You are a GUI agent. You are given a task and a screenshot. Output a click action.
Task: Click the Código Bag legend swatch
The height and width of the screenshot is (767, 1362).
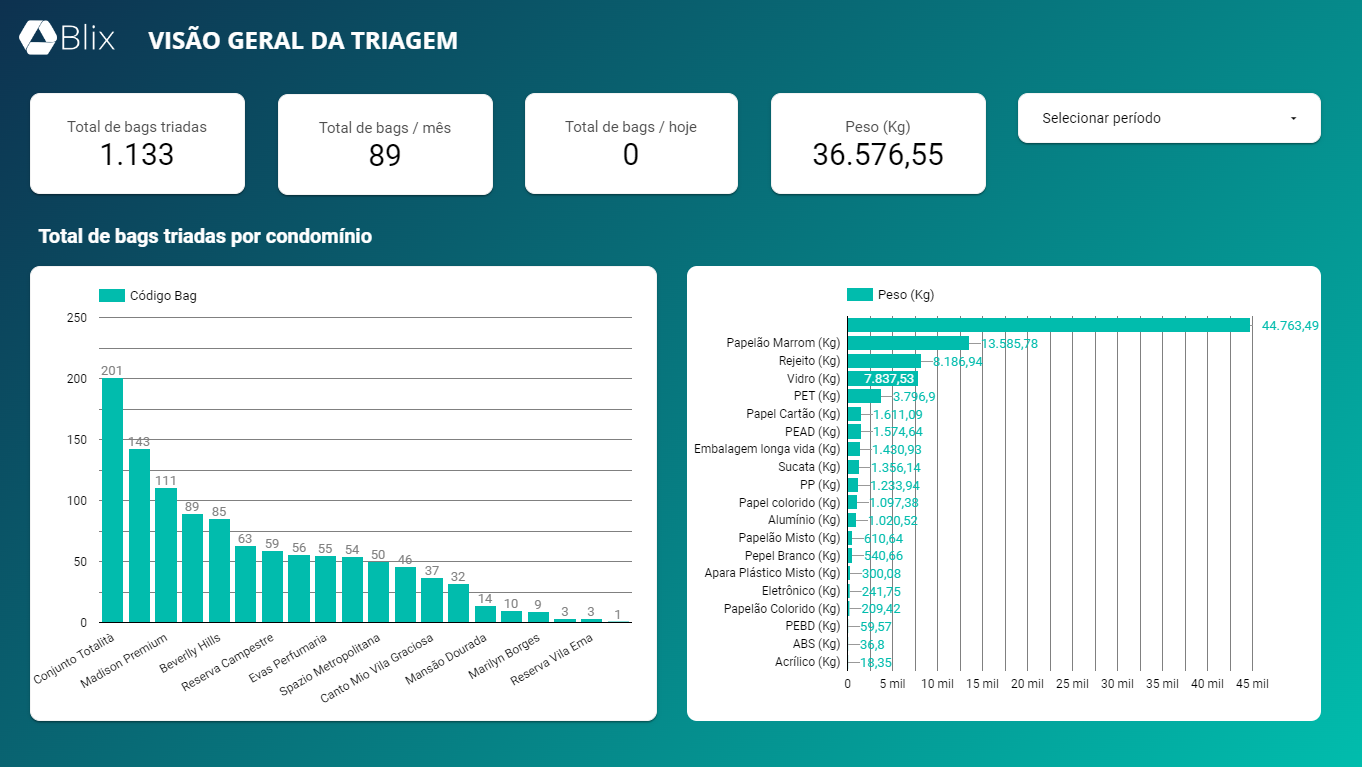tap(112, 296)
